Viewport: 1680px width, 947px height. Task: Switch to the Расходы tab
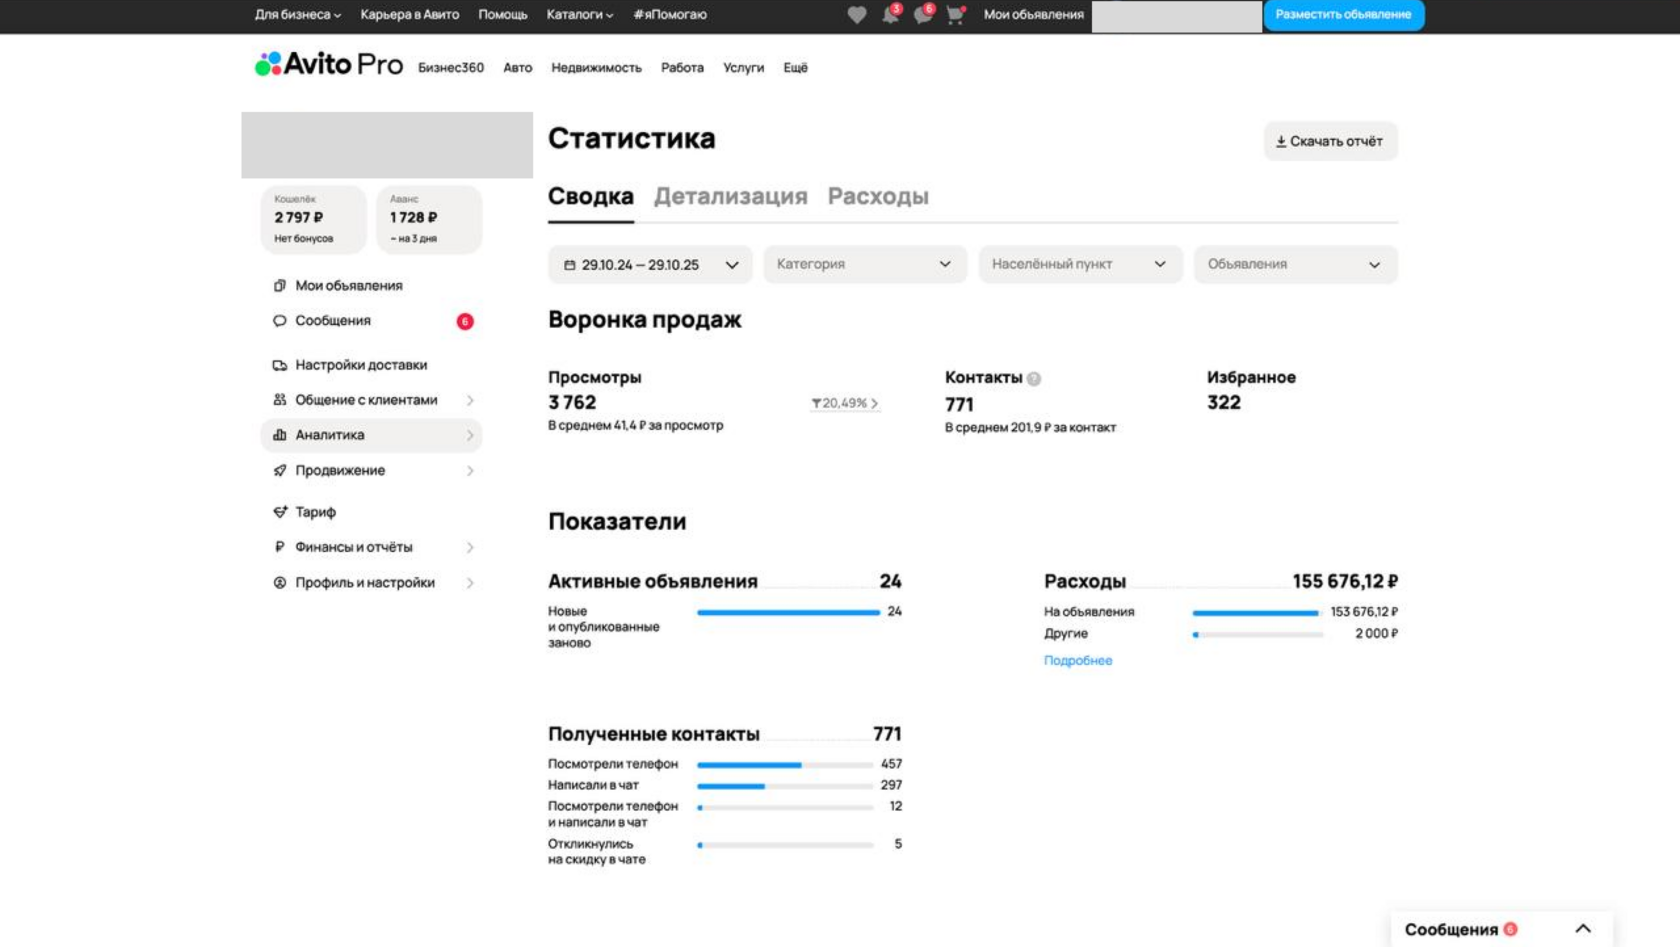[878, 196]
